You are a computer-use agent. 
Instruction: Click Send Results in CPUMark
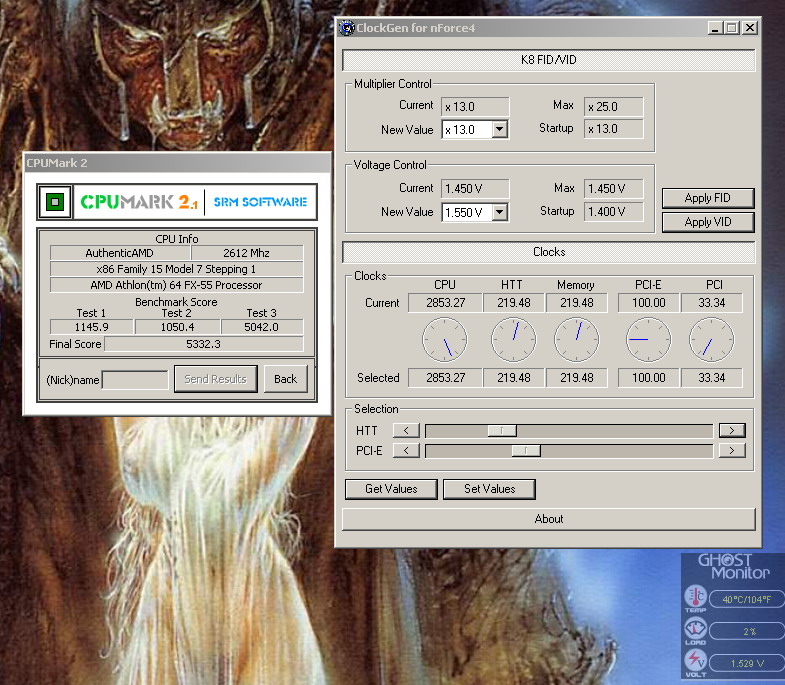point(216,379)
